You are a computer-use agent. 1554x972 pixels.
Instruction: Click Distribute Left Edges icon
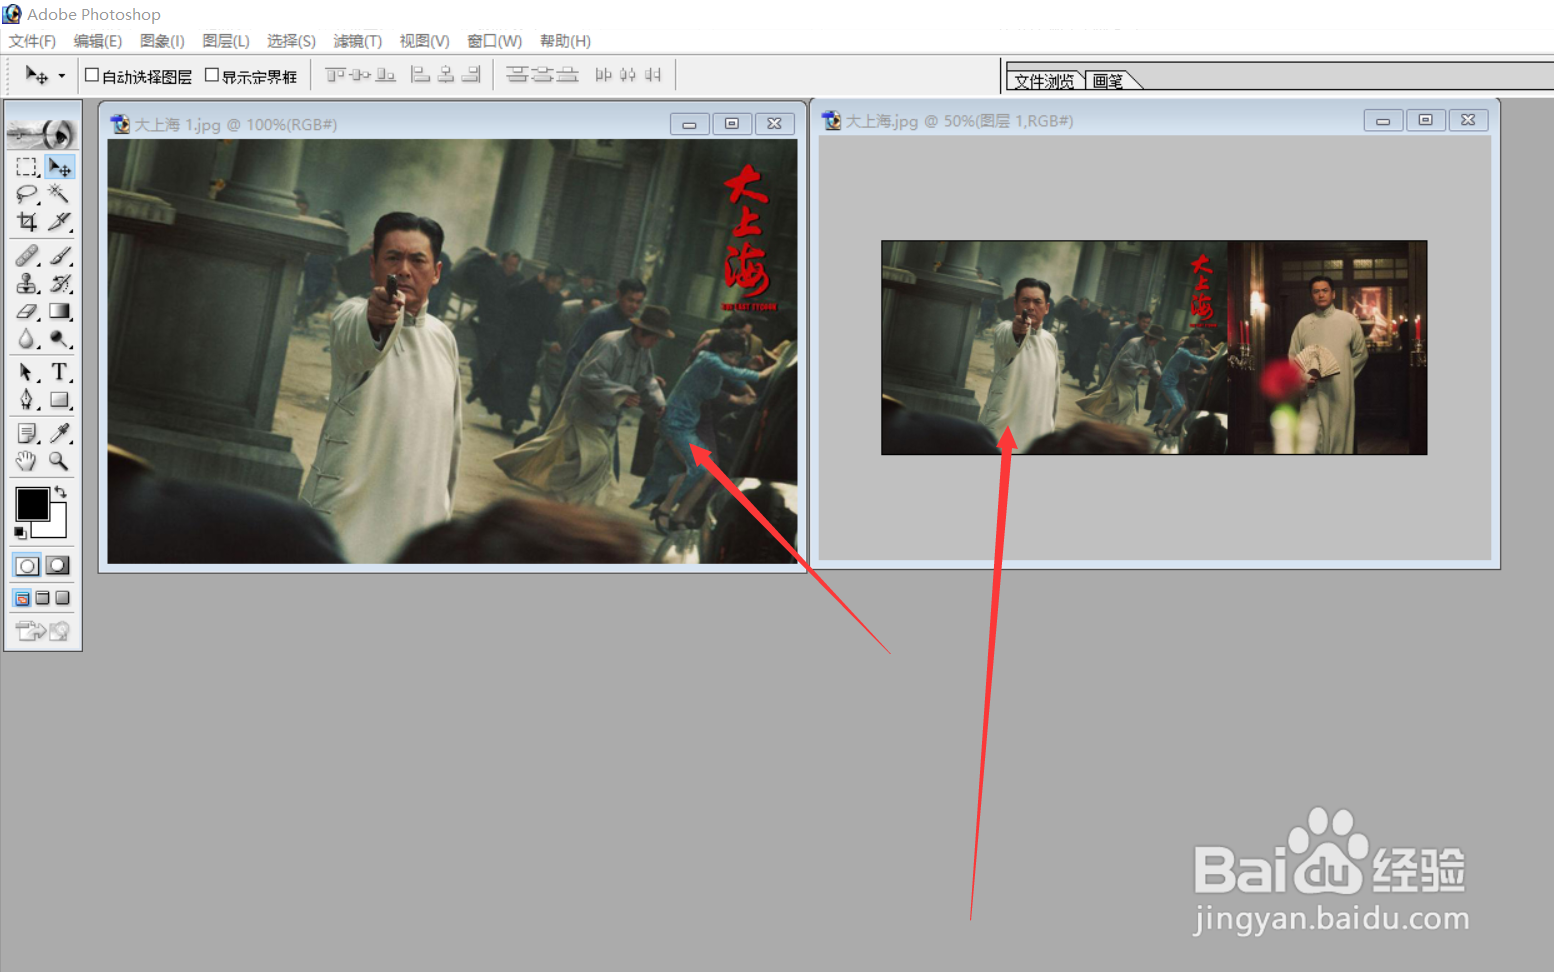pyautogui.click(x=603, y=75)
